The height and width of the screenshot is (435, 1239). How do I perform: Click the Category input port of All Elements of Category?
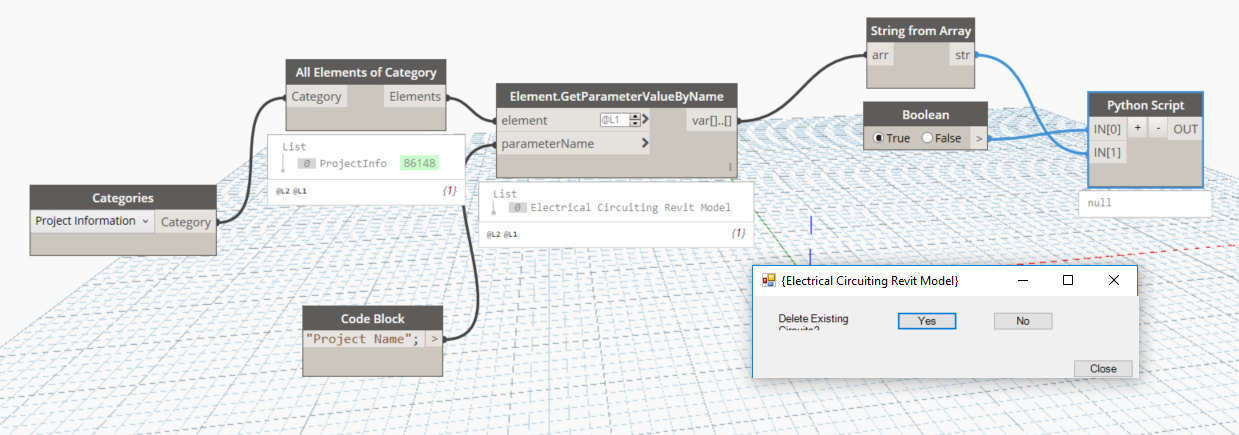(x=316, y=97)
